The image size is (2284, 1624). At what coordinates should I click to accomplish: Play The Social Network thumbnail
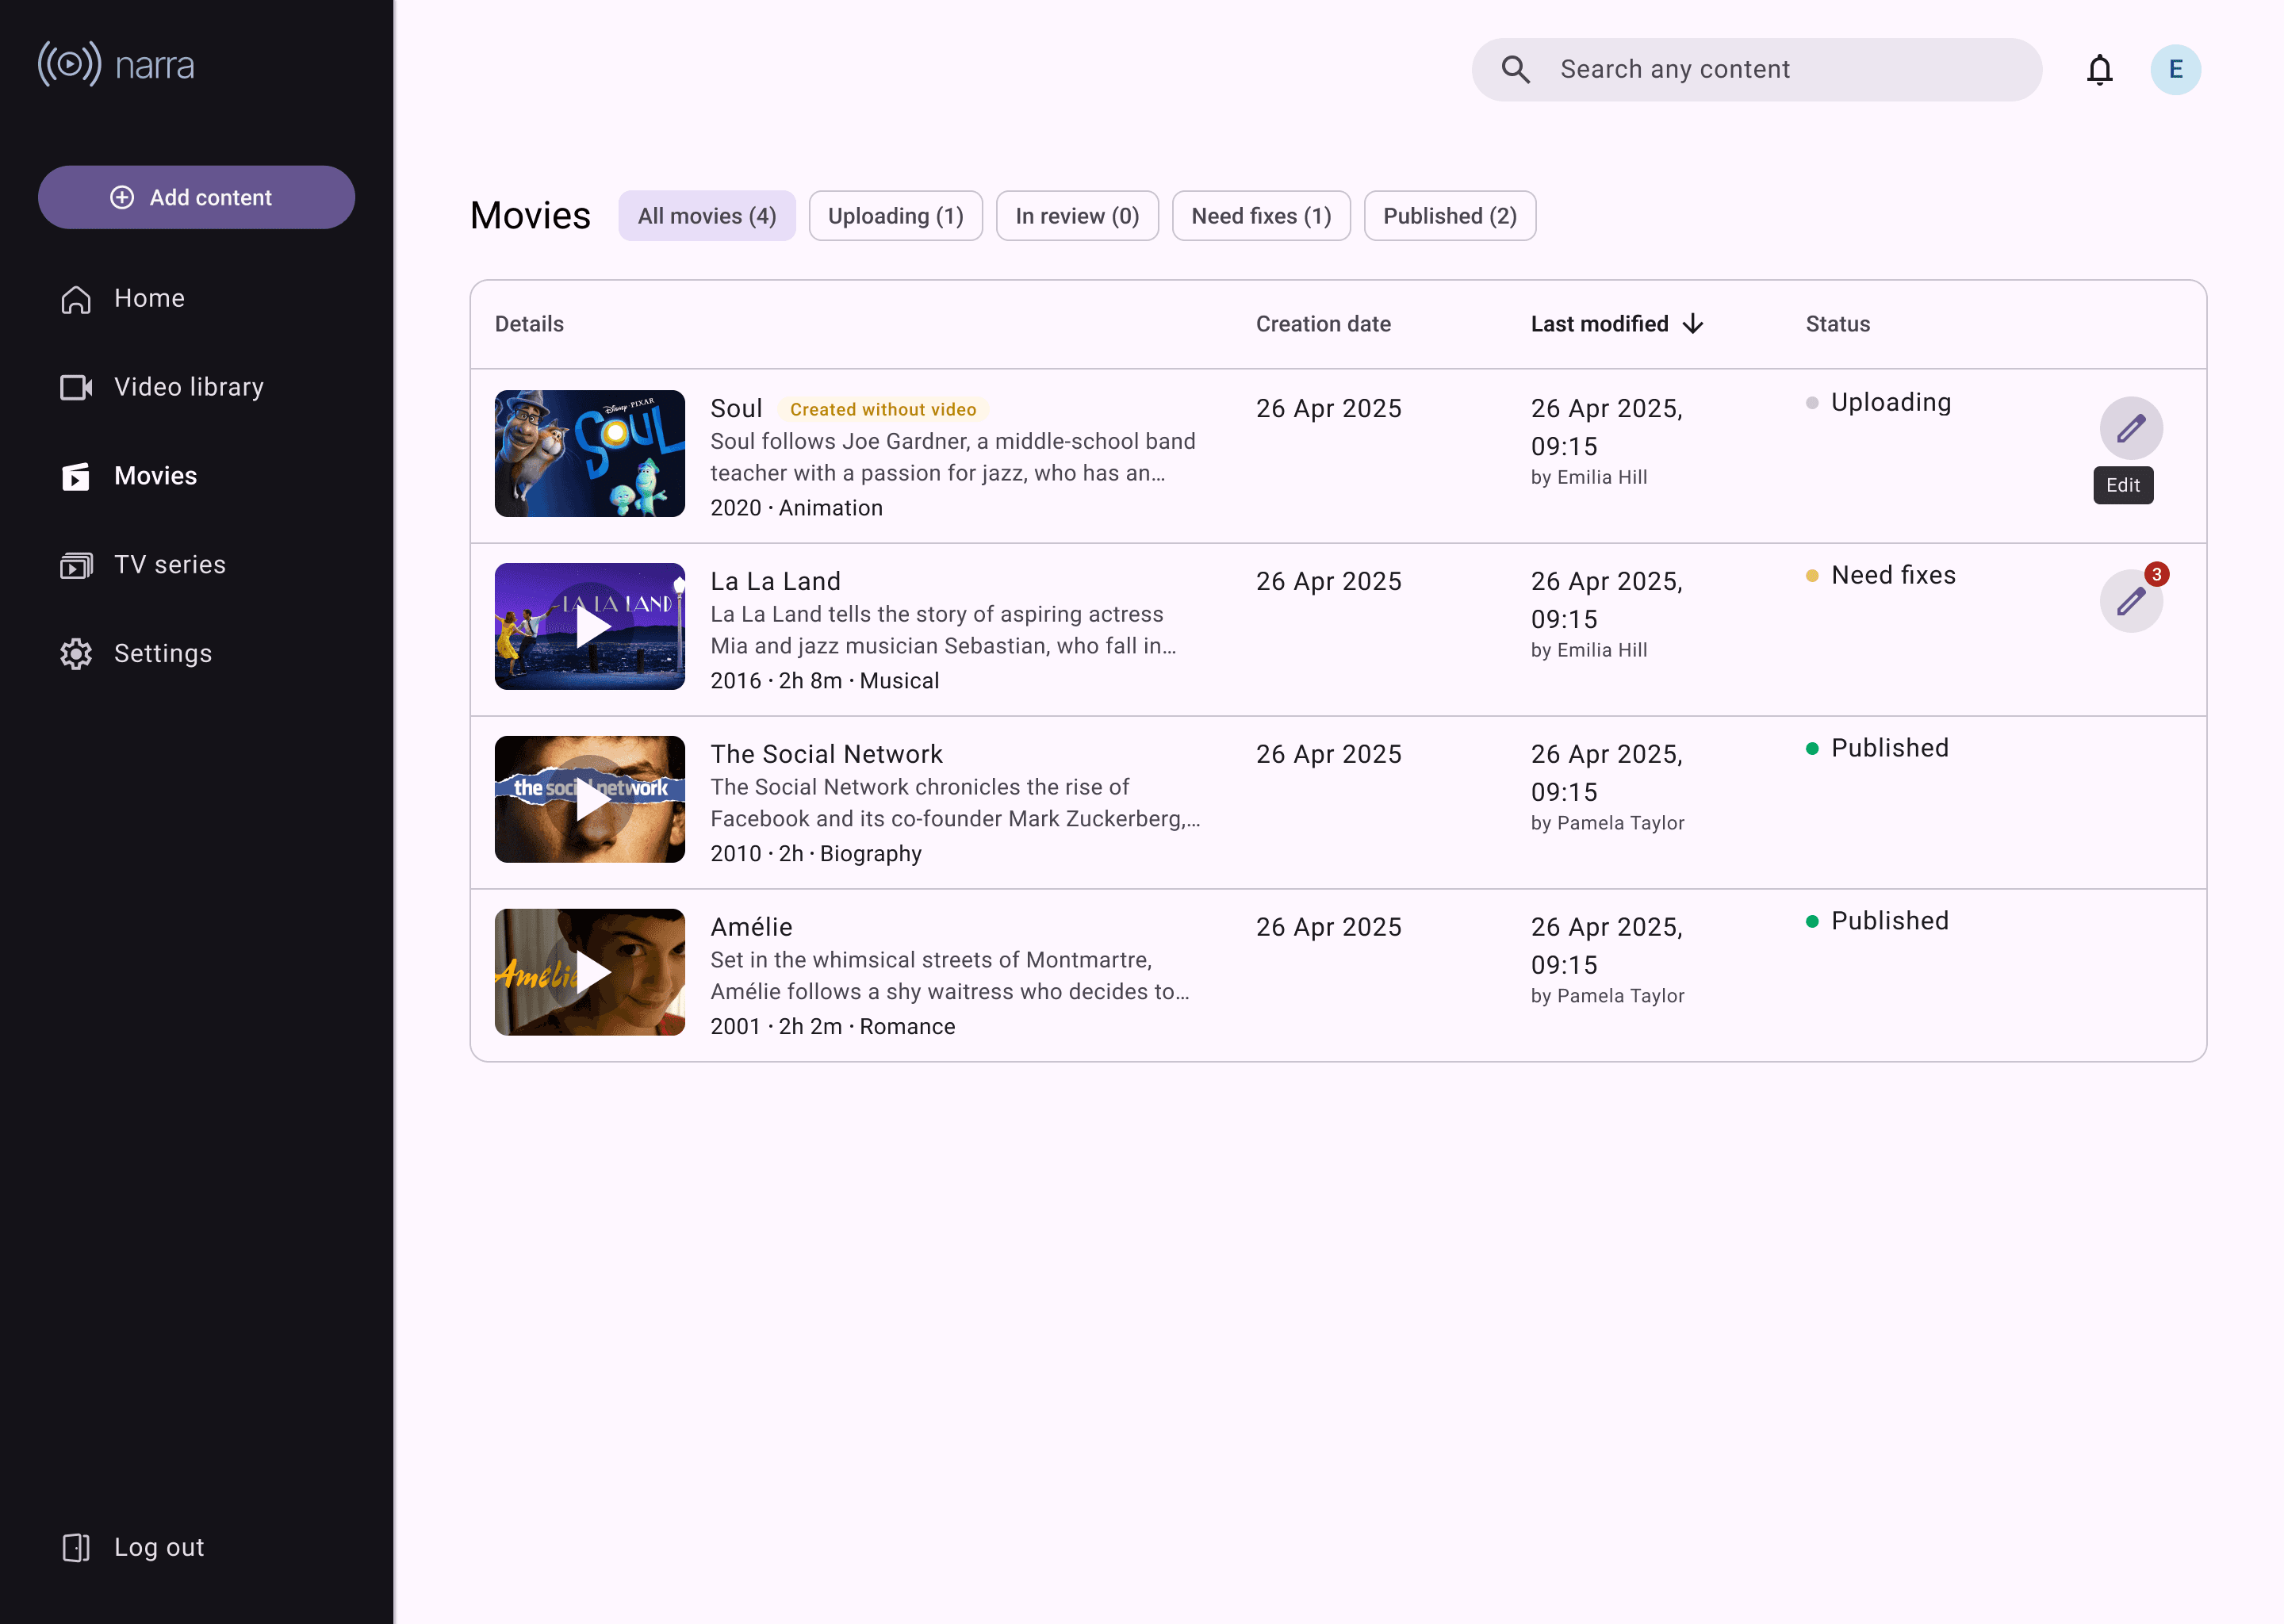590,799
